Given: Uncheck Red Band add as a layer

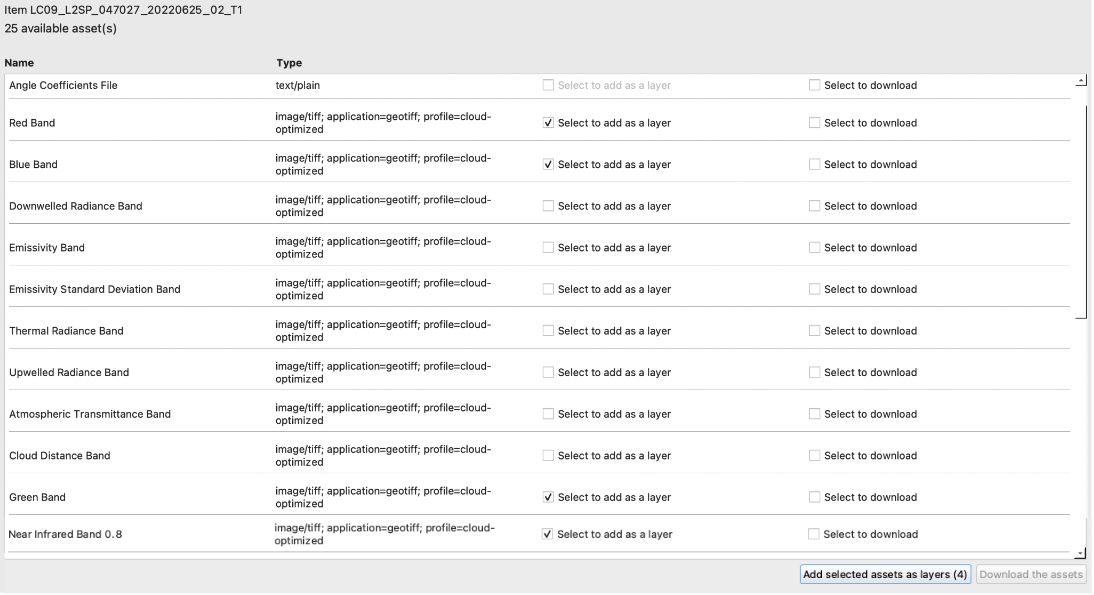Looking at the screenshot, I should click(548, 123).
